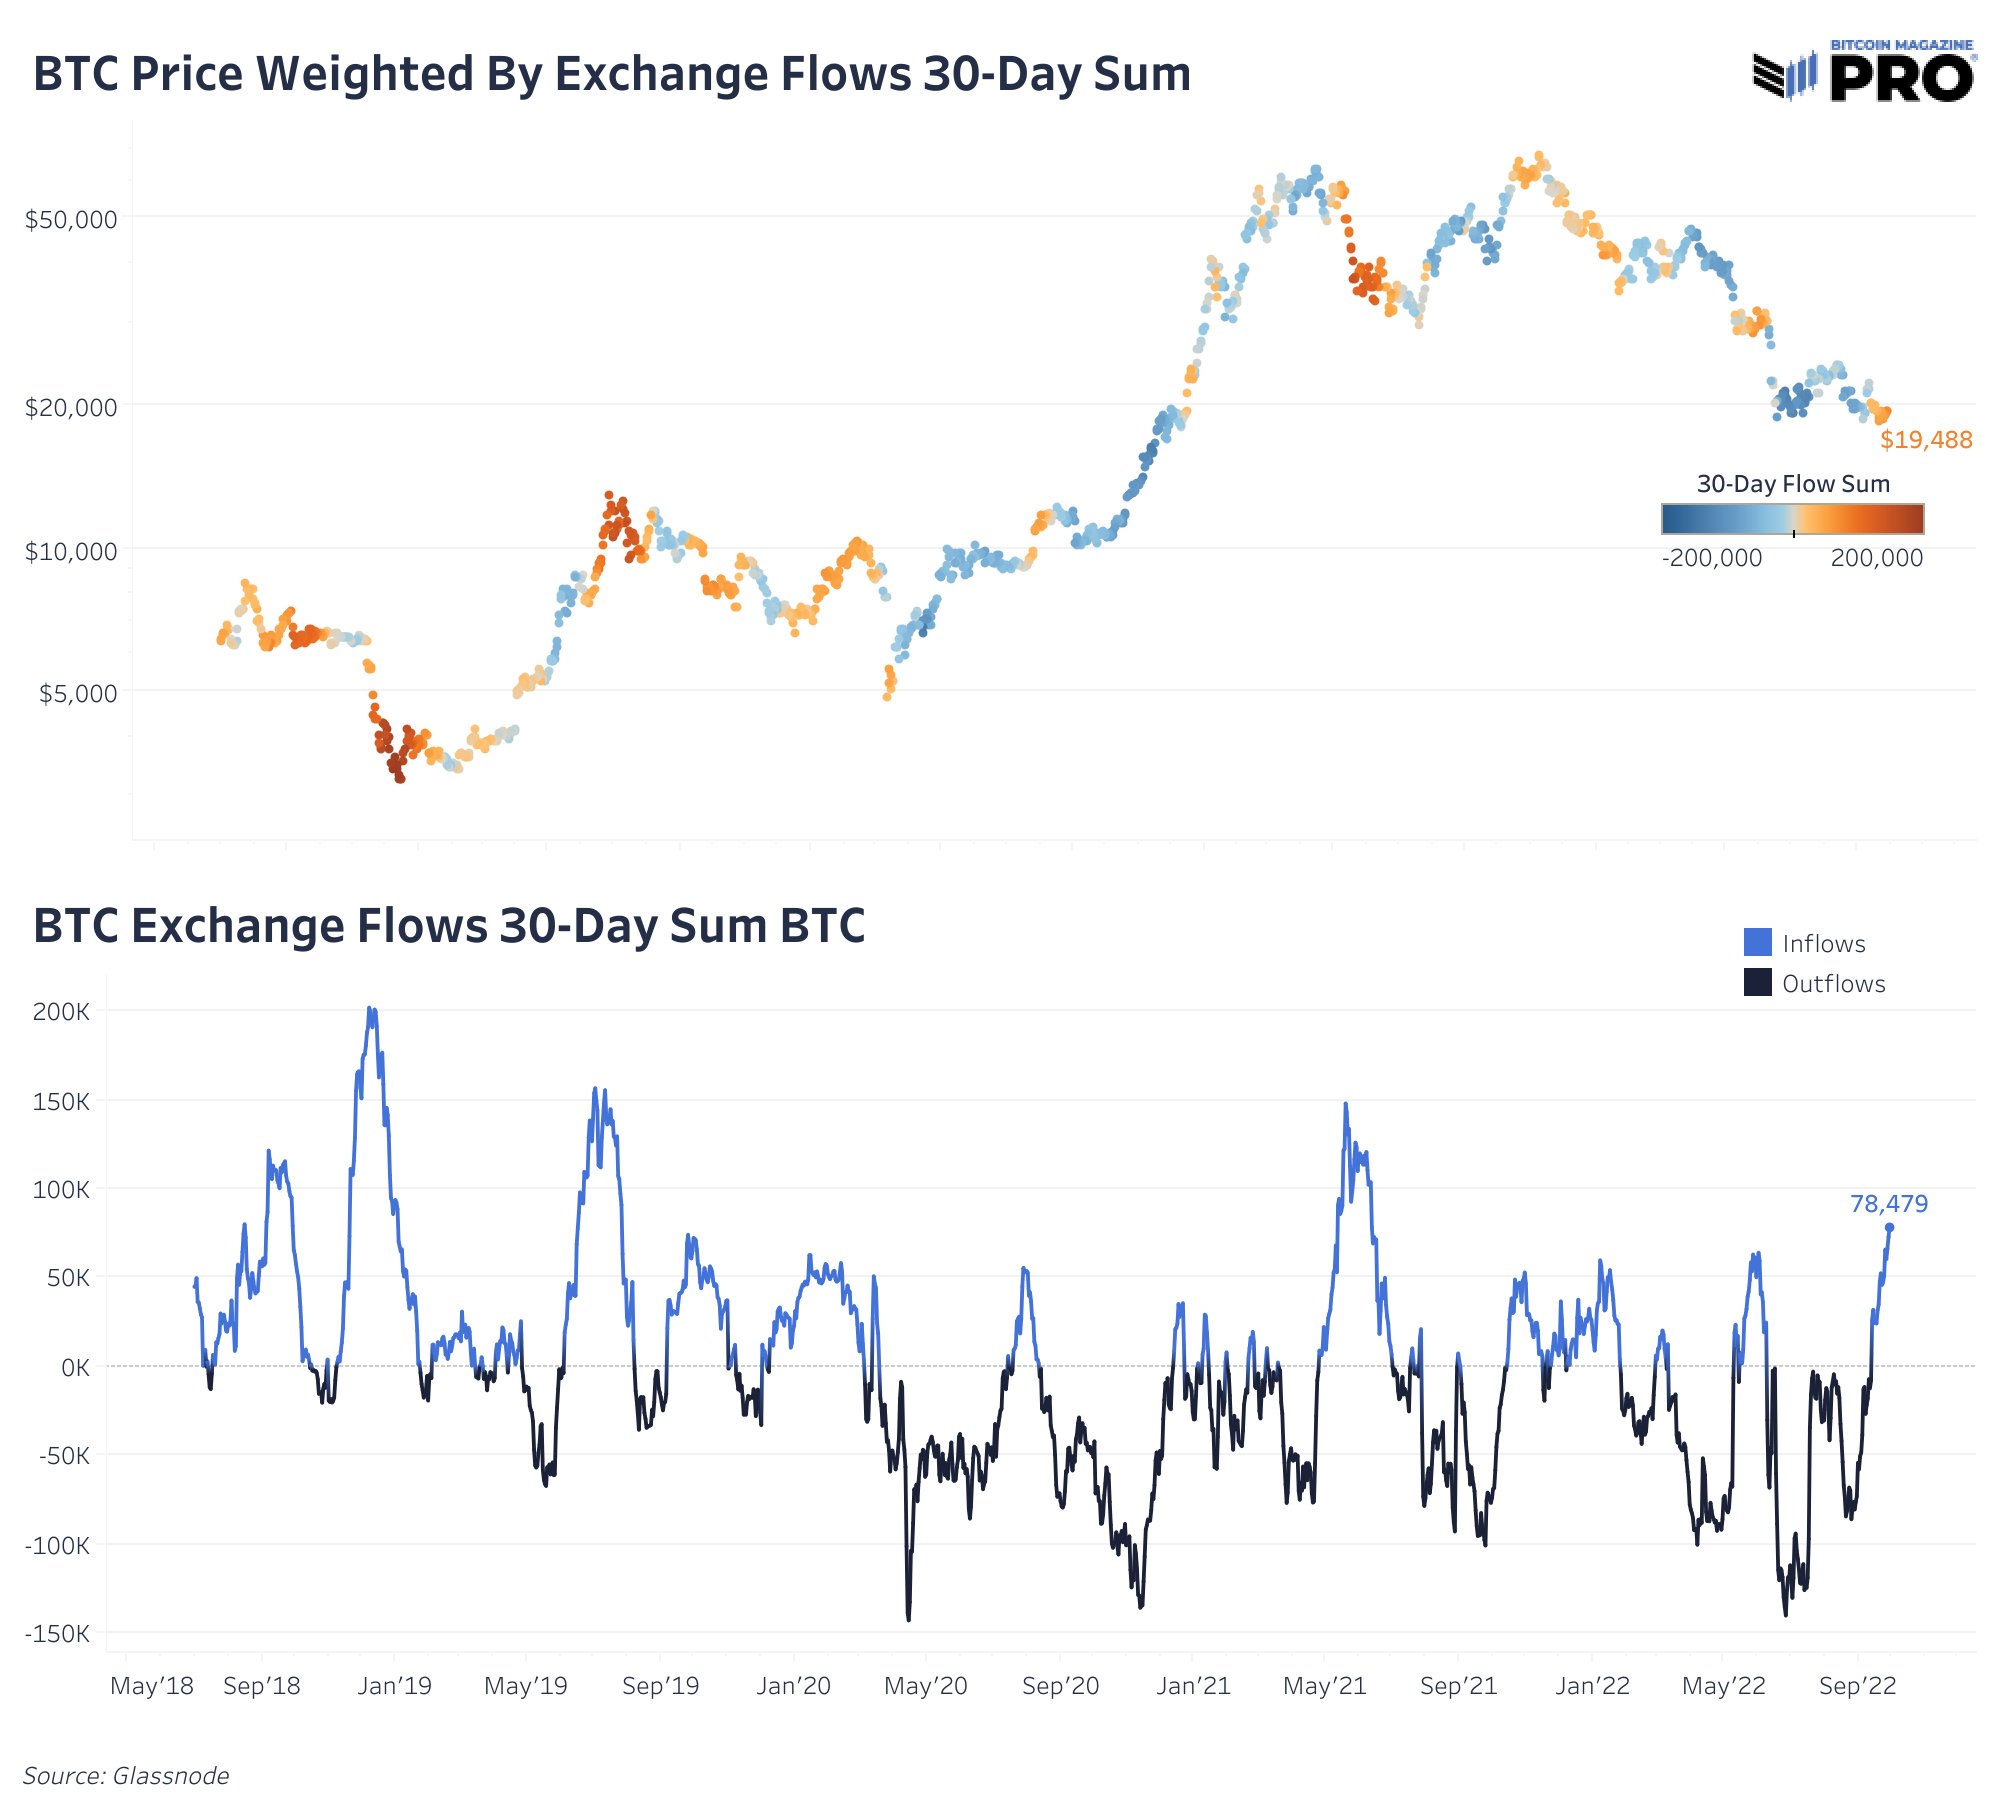This screenshot has width=2000, height=1800.
Task: Click the 30-Day Flow Sum gradient bar
Action: [x=1792, y=519]
